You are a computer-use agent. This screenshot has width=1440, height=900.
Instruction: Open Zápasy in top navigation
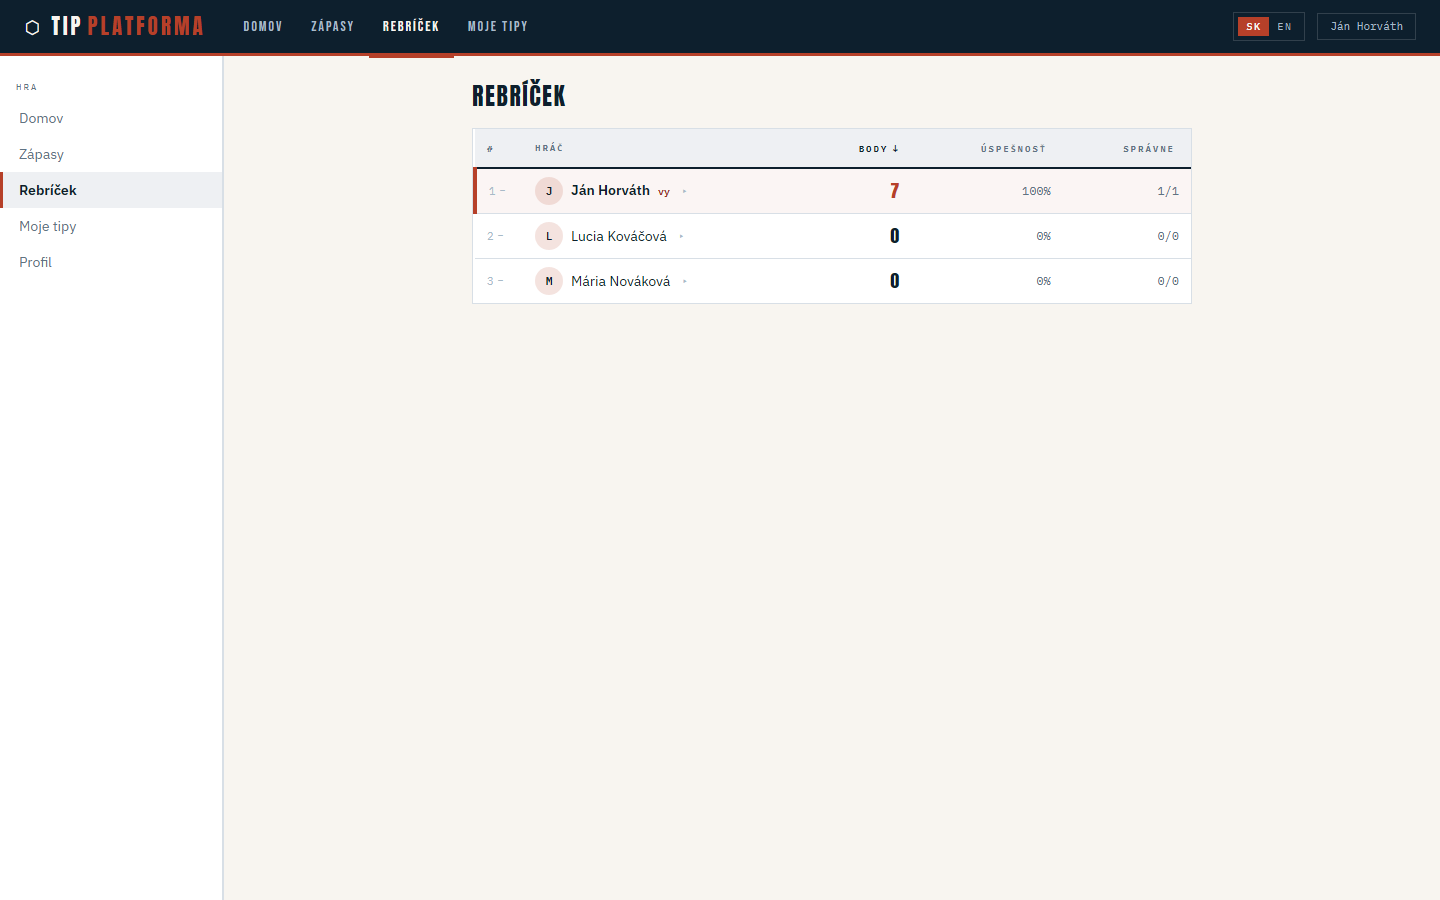coord(332,27)
